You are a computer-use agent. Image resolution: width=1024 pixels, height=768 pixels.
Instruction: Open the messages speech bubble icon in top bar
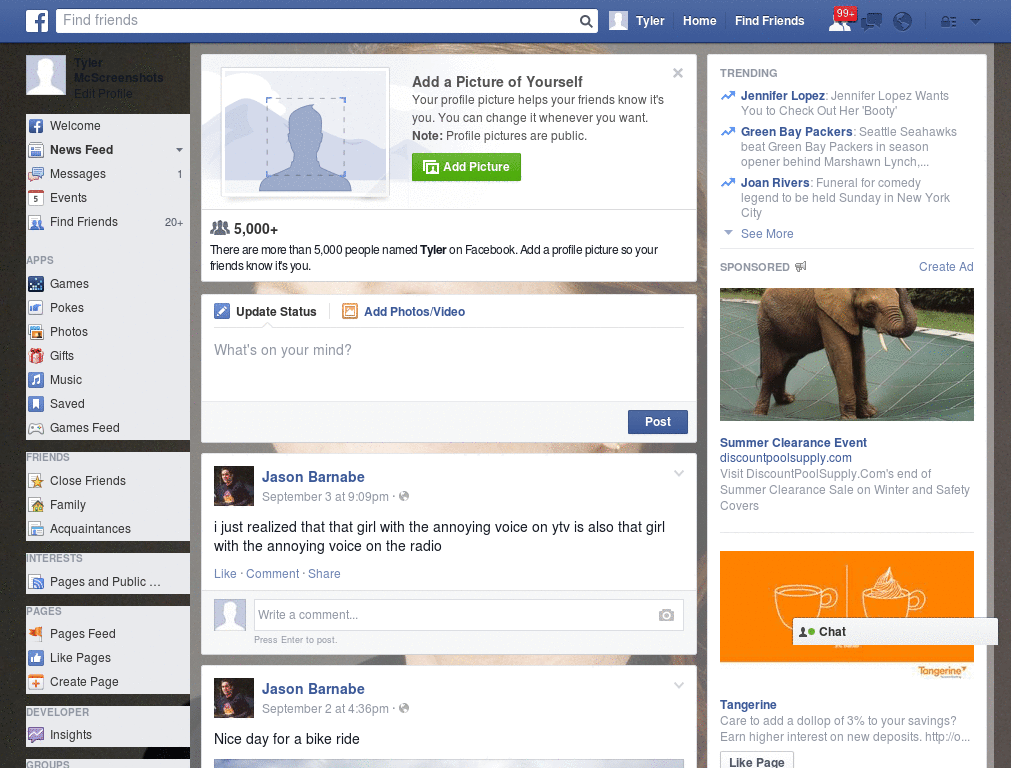(x=871, y=22)
